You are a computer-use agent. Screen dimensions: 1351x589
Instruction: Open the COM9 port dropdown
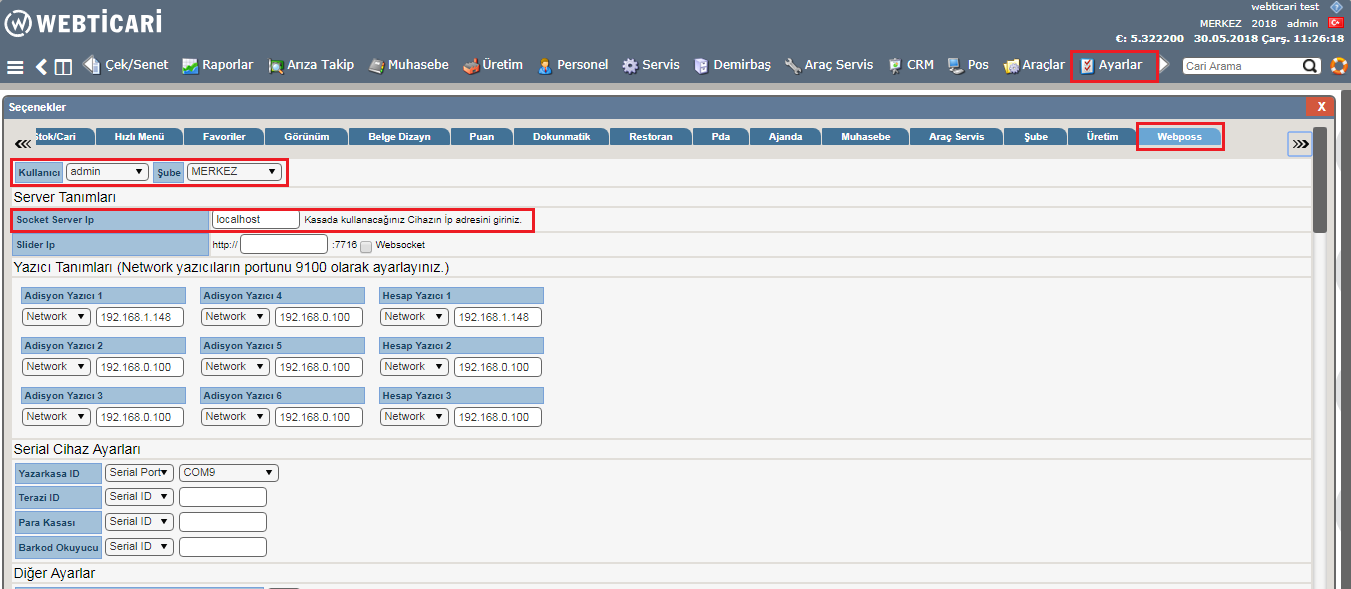[x=228, y=472]
